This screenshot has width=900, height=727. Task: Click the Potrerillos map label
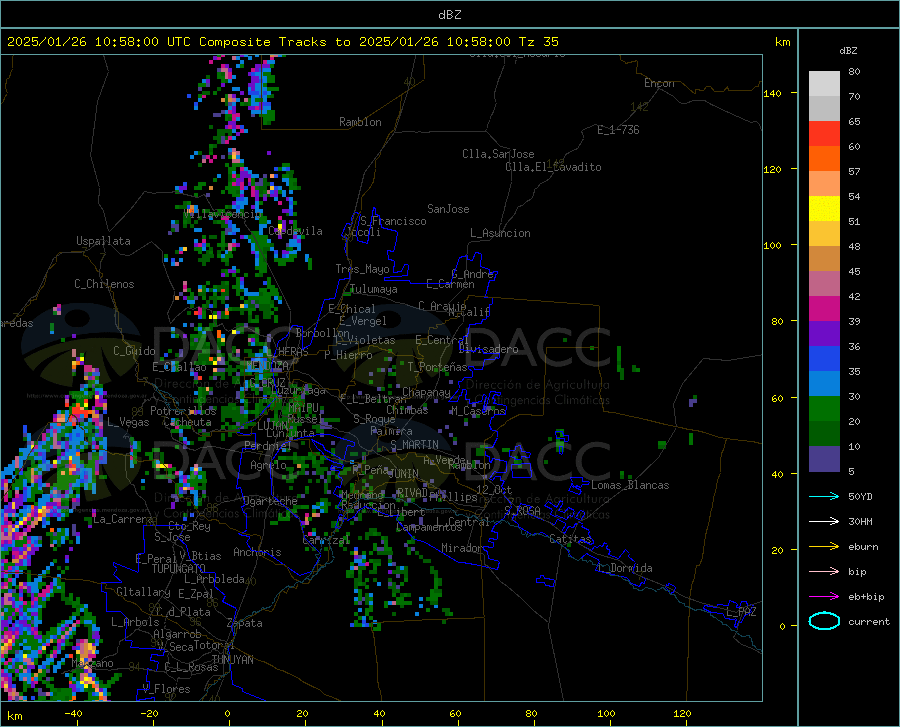(x=183, y=411)
